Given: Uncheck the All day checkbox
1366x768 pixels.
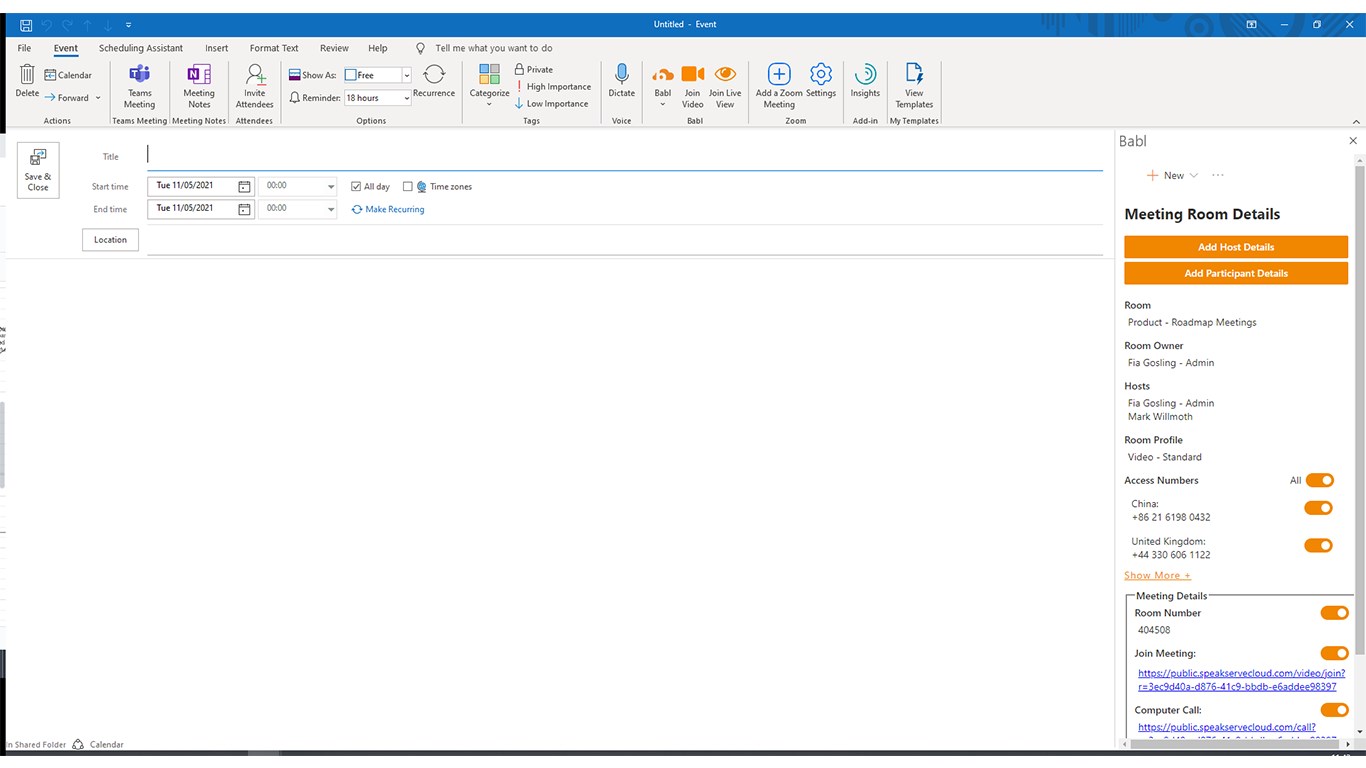Looking at the screenshot, I should (x=356, y=187).
